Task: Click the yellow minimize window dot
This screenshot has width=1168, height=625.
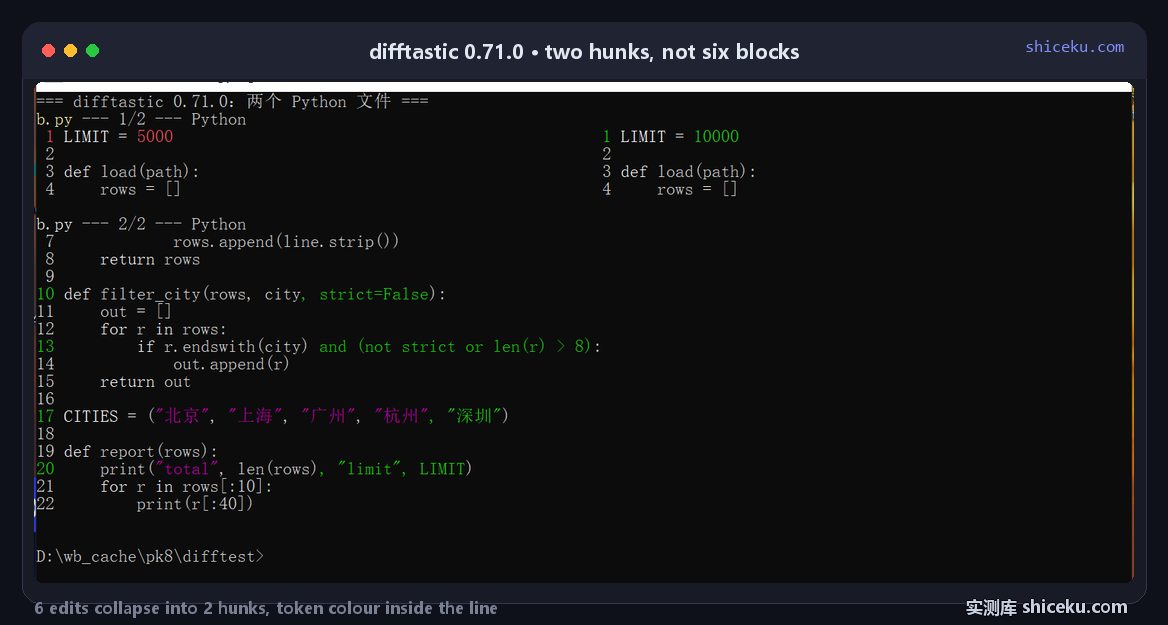Action: pos(70,51)
